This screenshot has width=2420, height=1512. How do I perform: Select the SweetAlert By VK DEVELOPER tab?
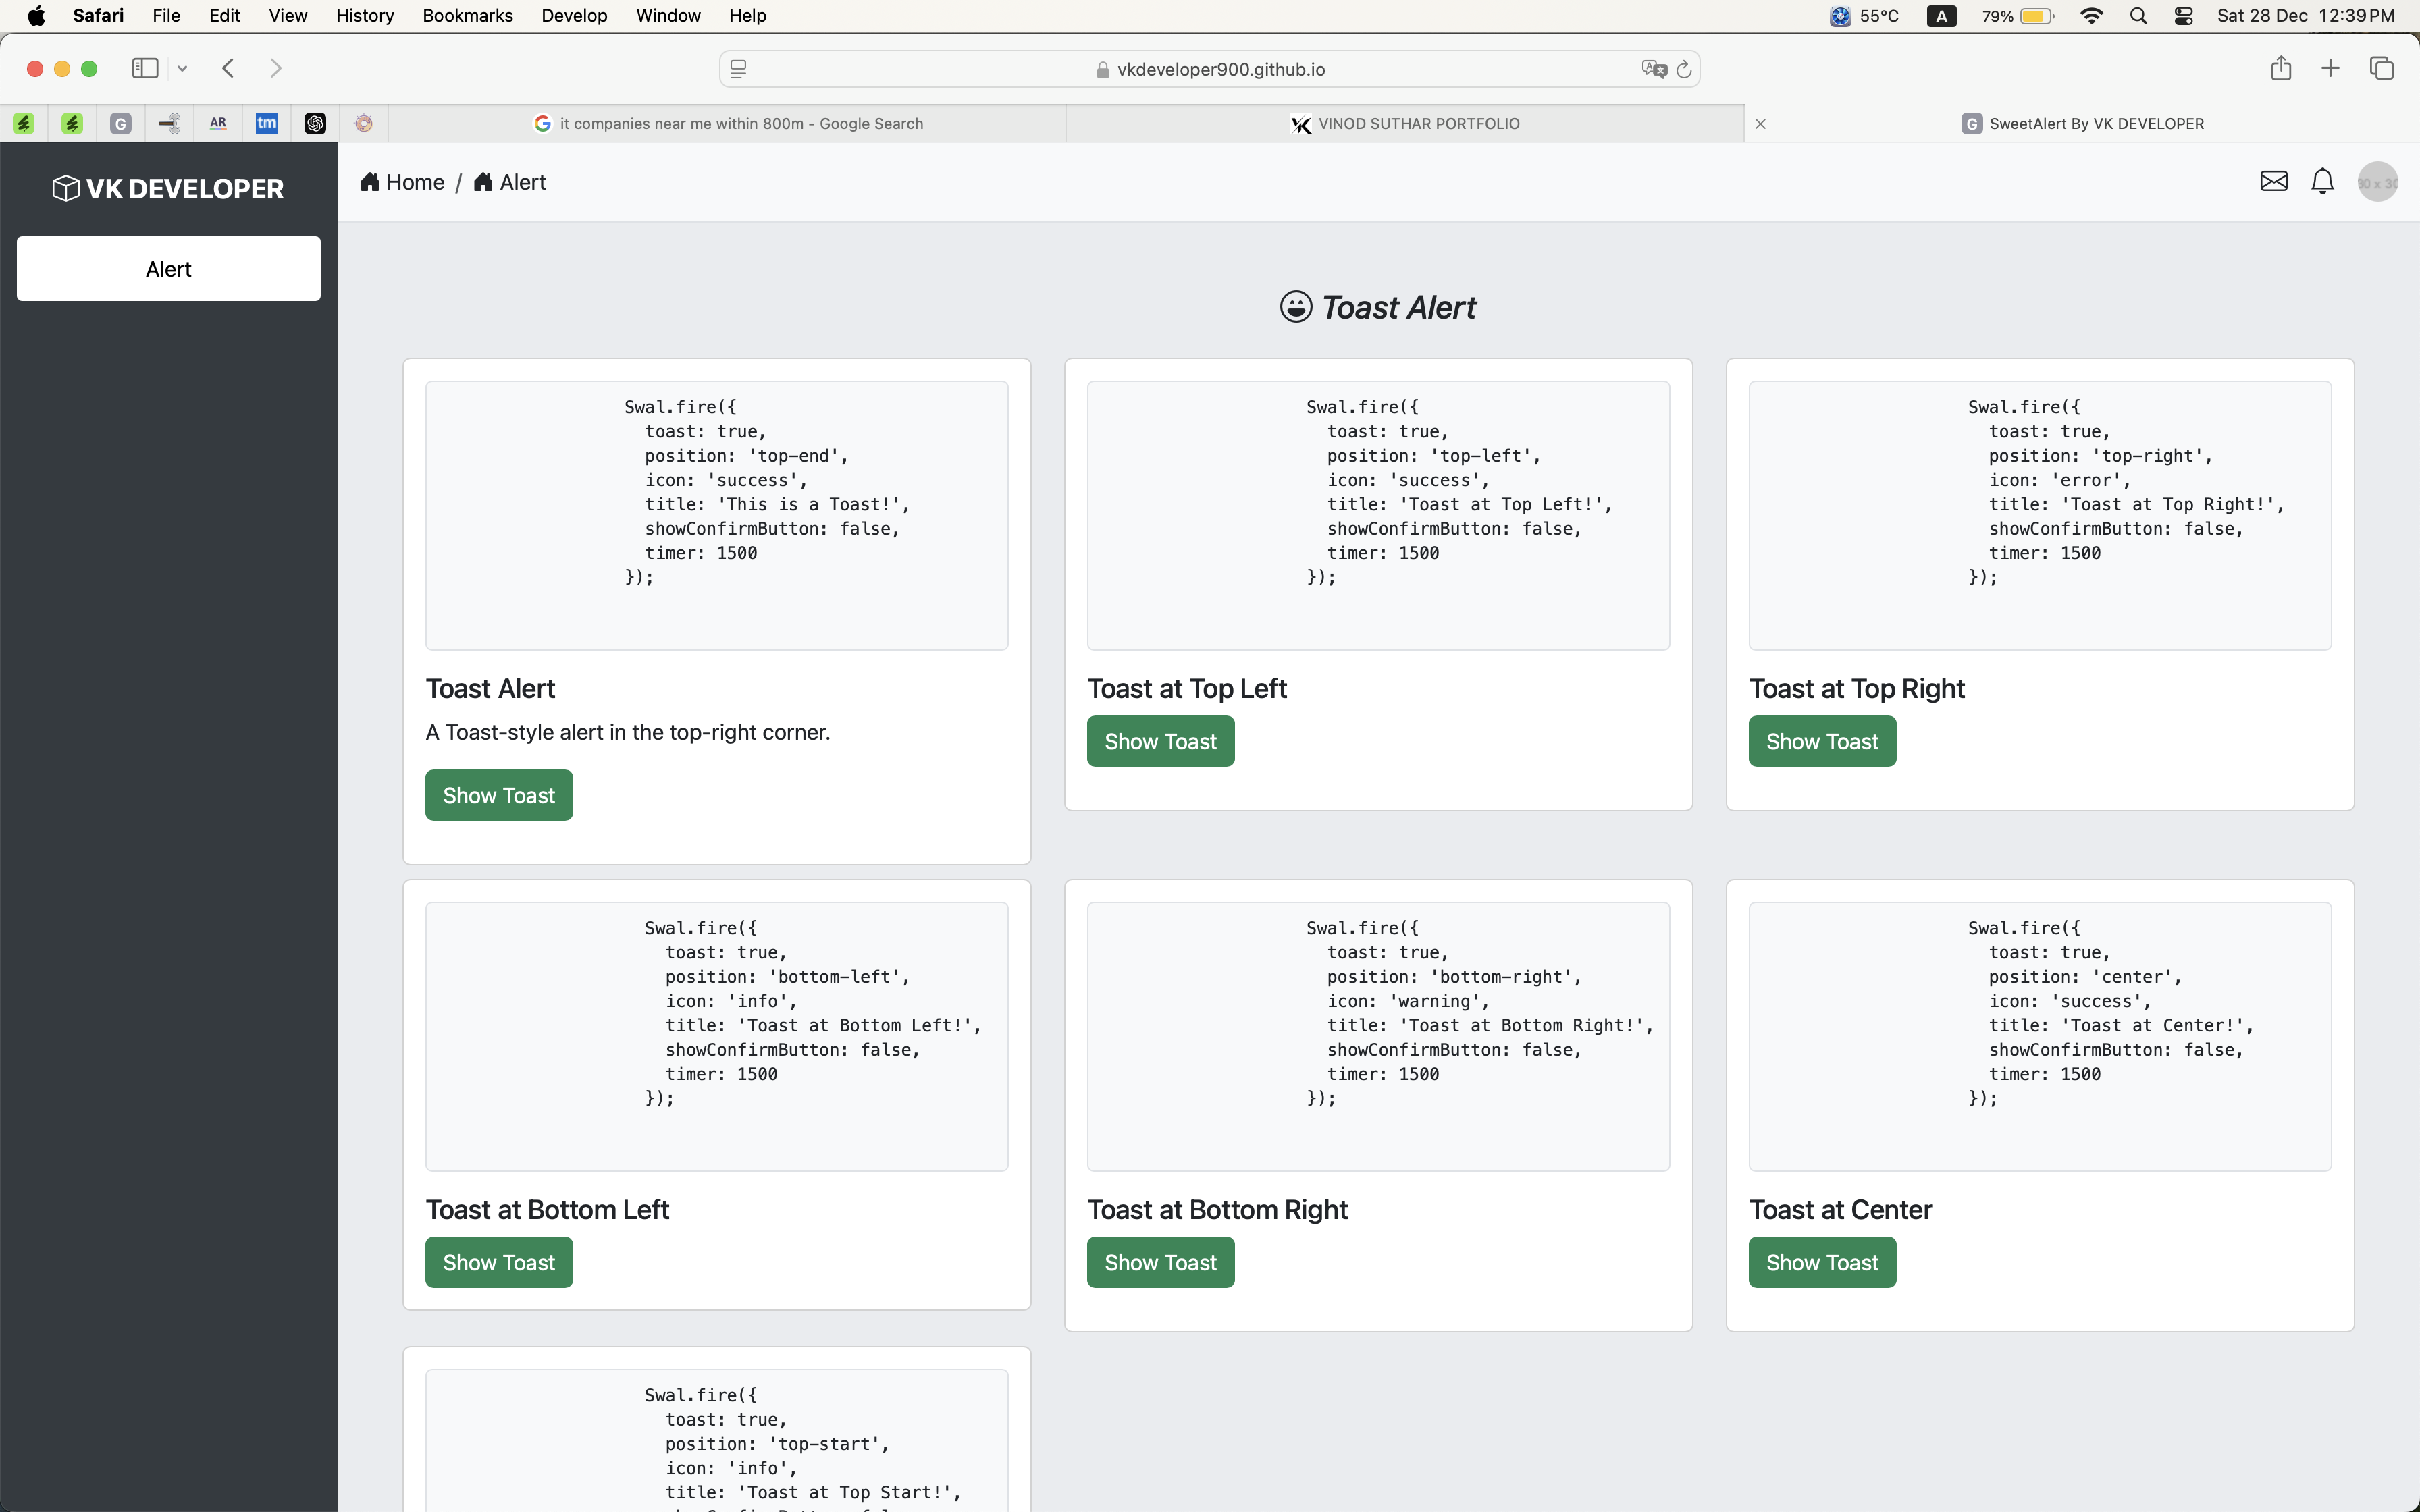[2083, 123]
